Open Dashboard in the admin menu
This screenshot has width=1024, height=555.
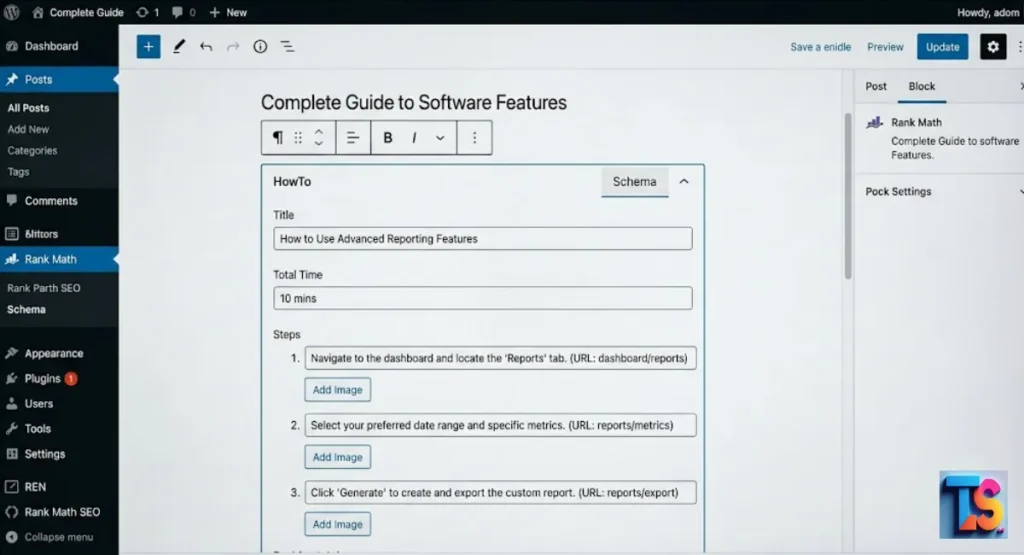point(59,46)
